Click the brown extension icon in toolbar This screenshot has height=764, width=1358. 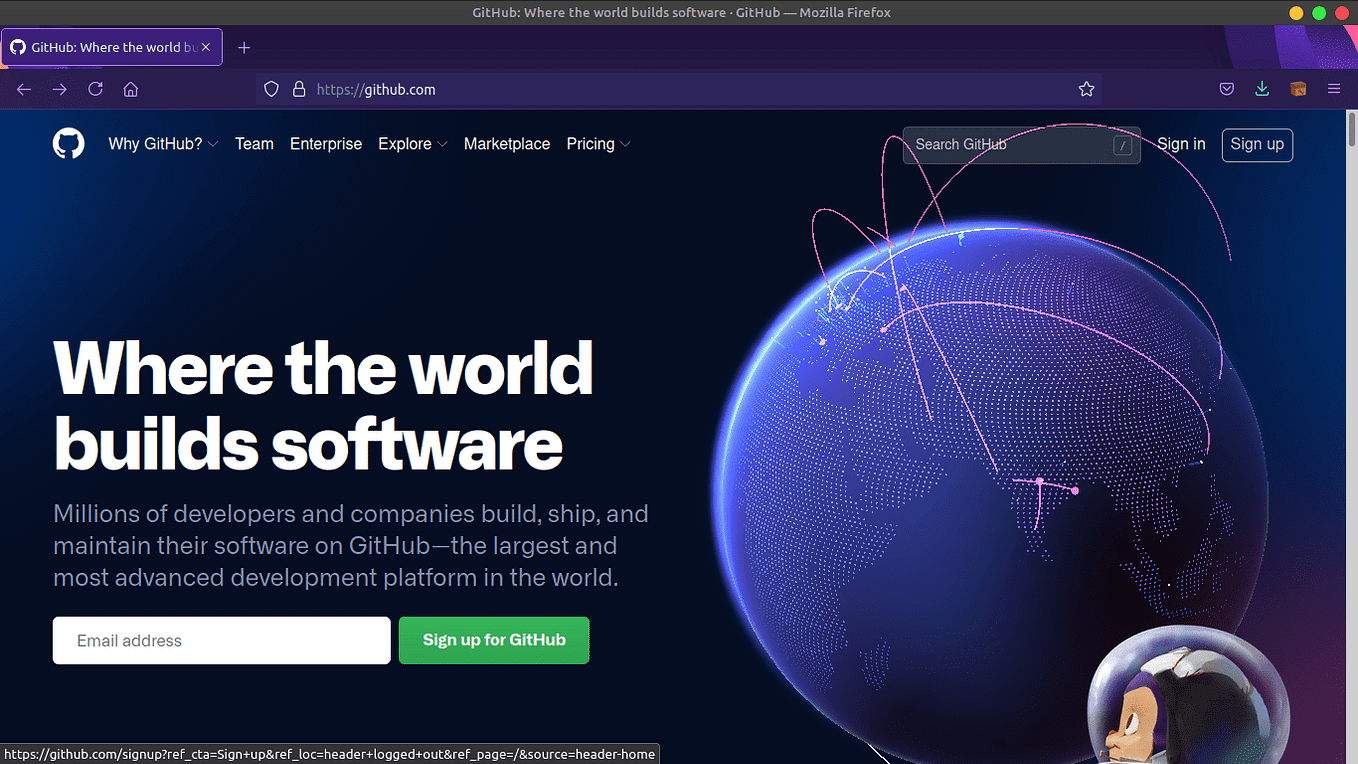[1298, 89]
